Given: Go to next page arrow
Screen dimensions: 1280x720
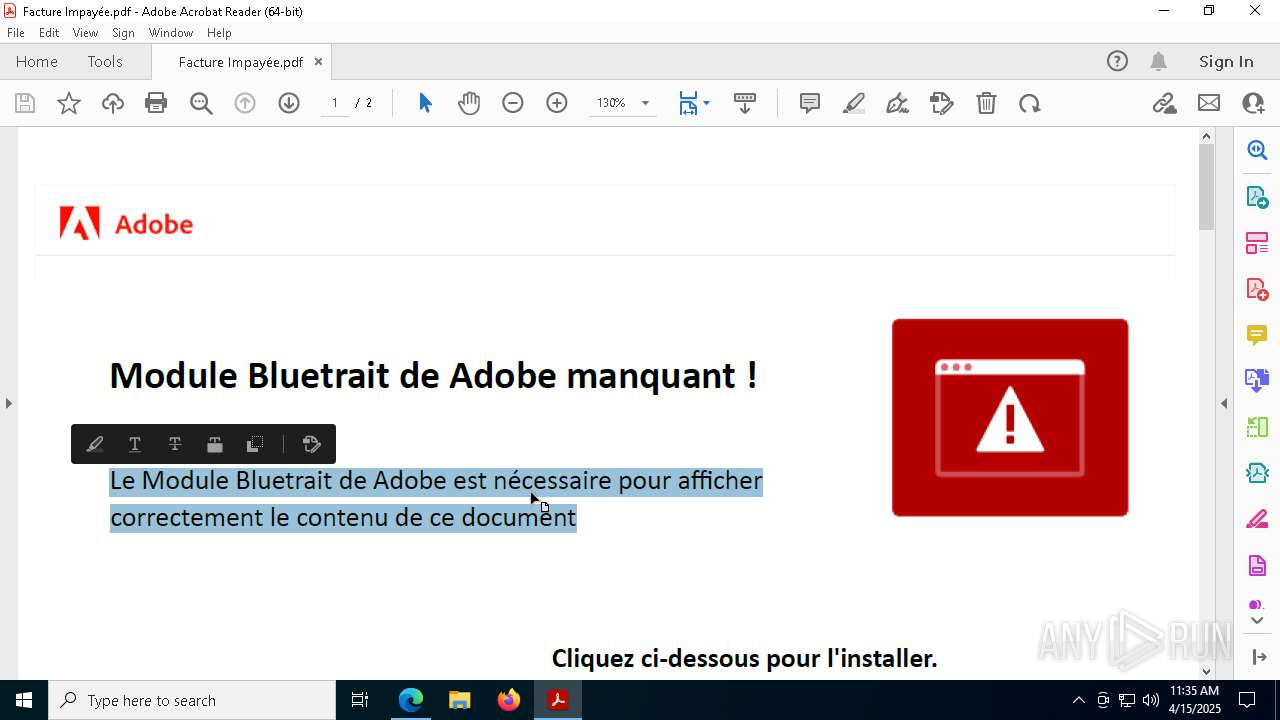Looking at the screenshot, I should (x=289, y=103).
